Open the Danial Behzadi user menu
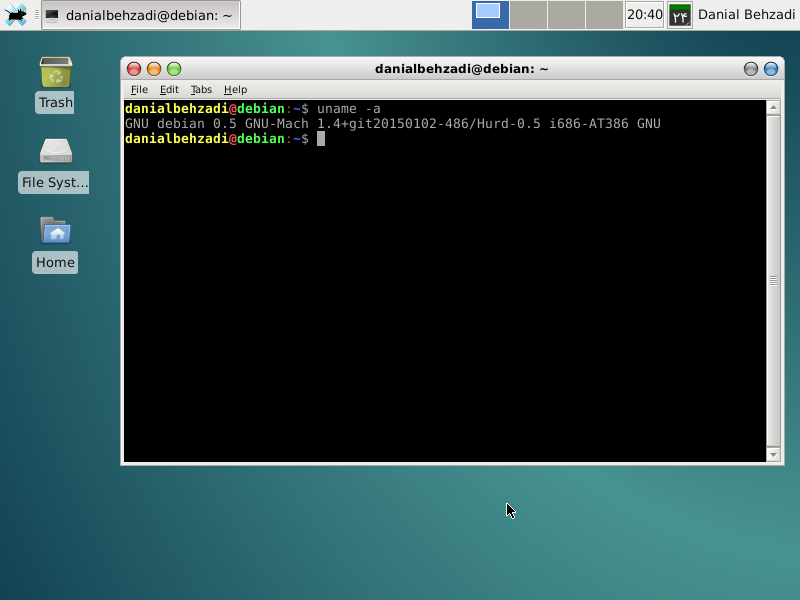The width and height of the screenshot is (800, 600). tap(746, 15)
